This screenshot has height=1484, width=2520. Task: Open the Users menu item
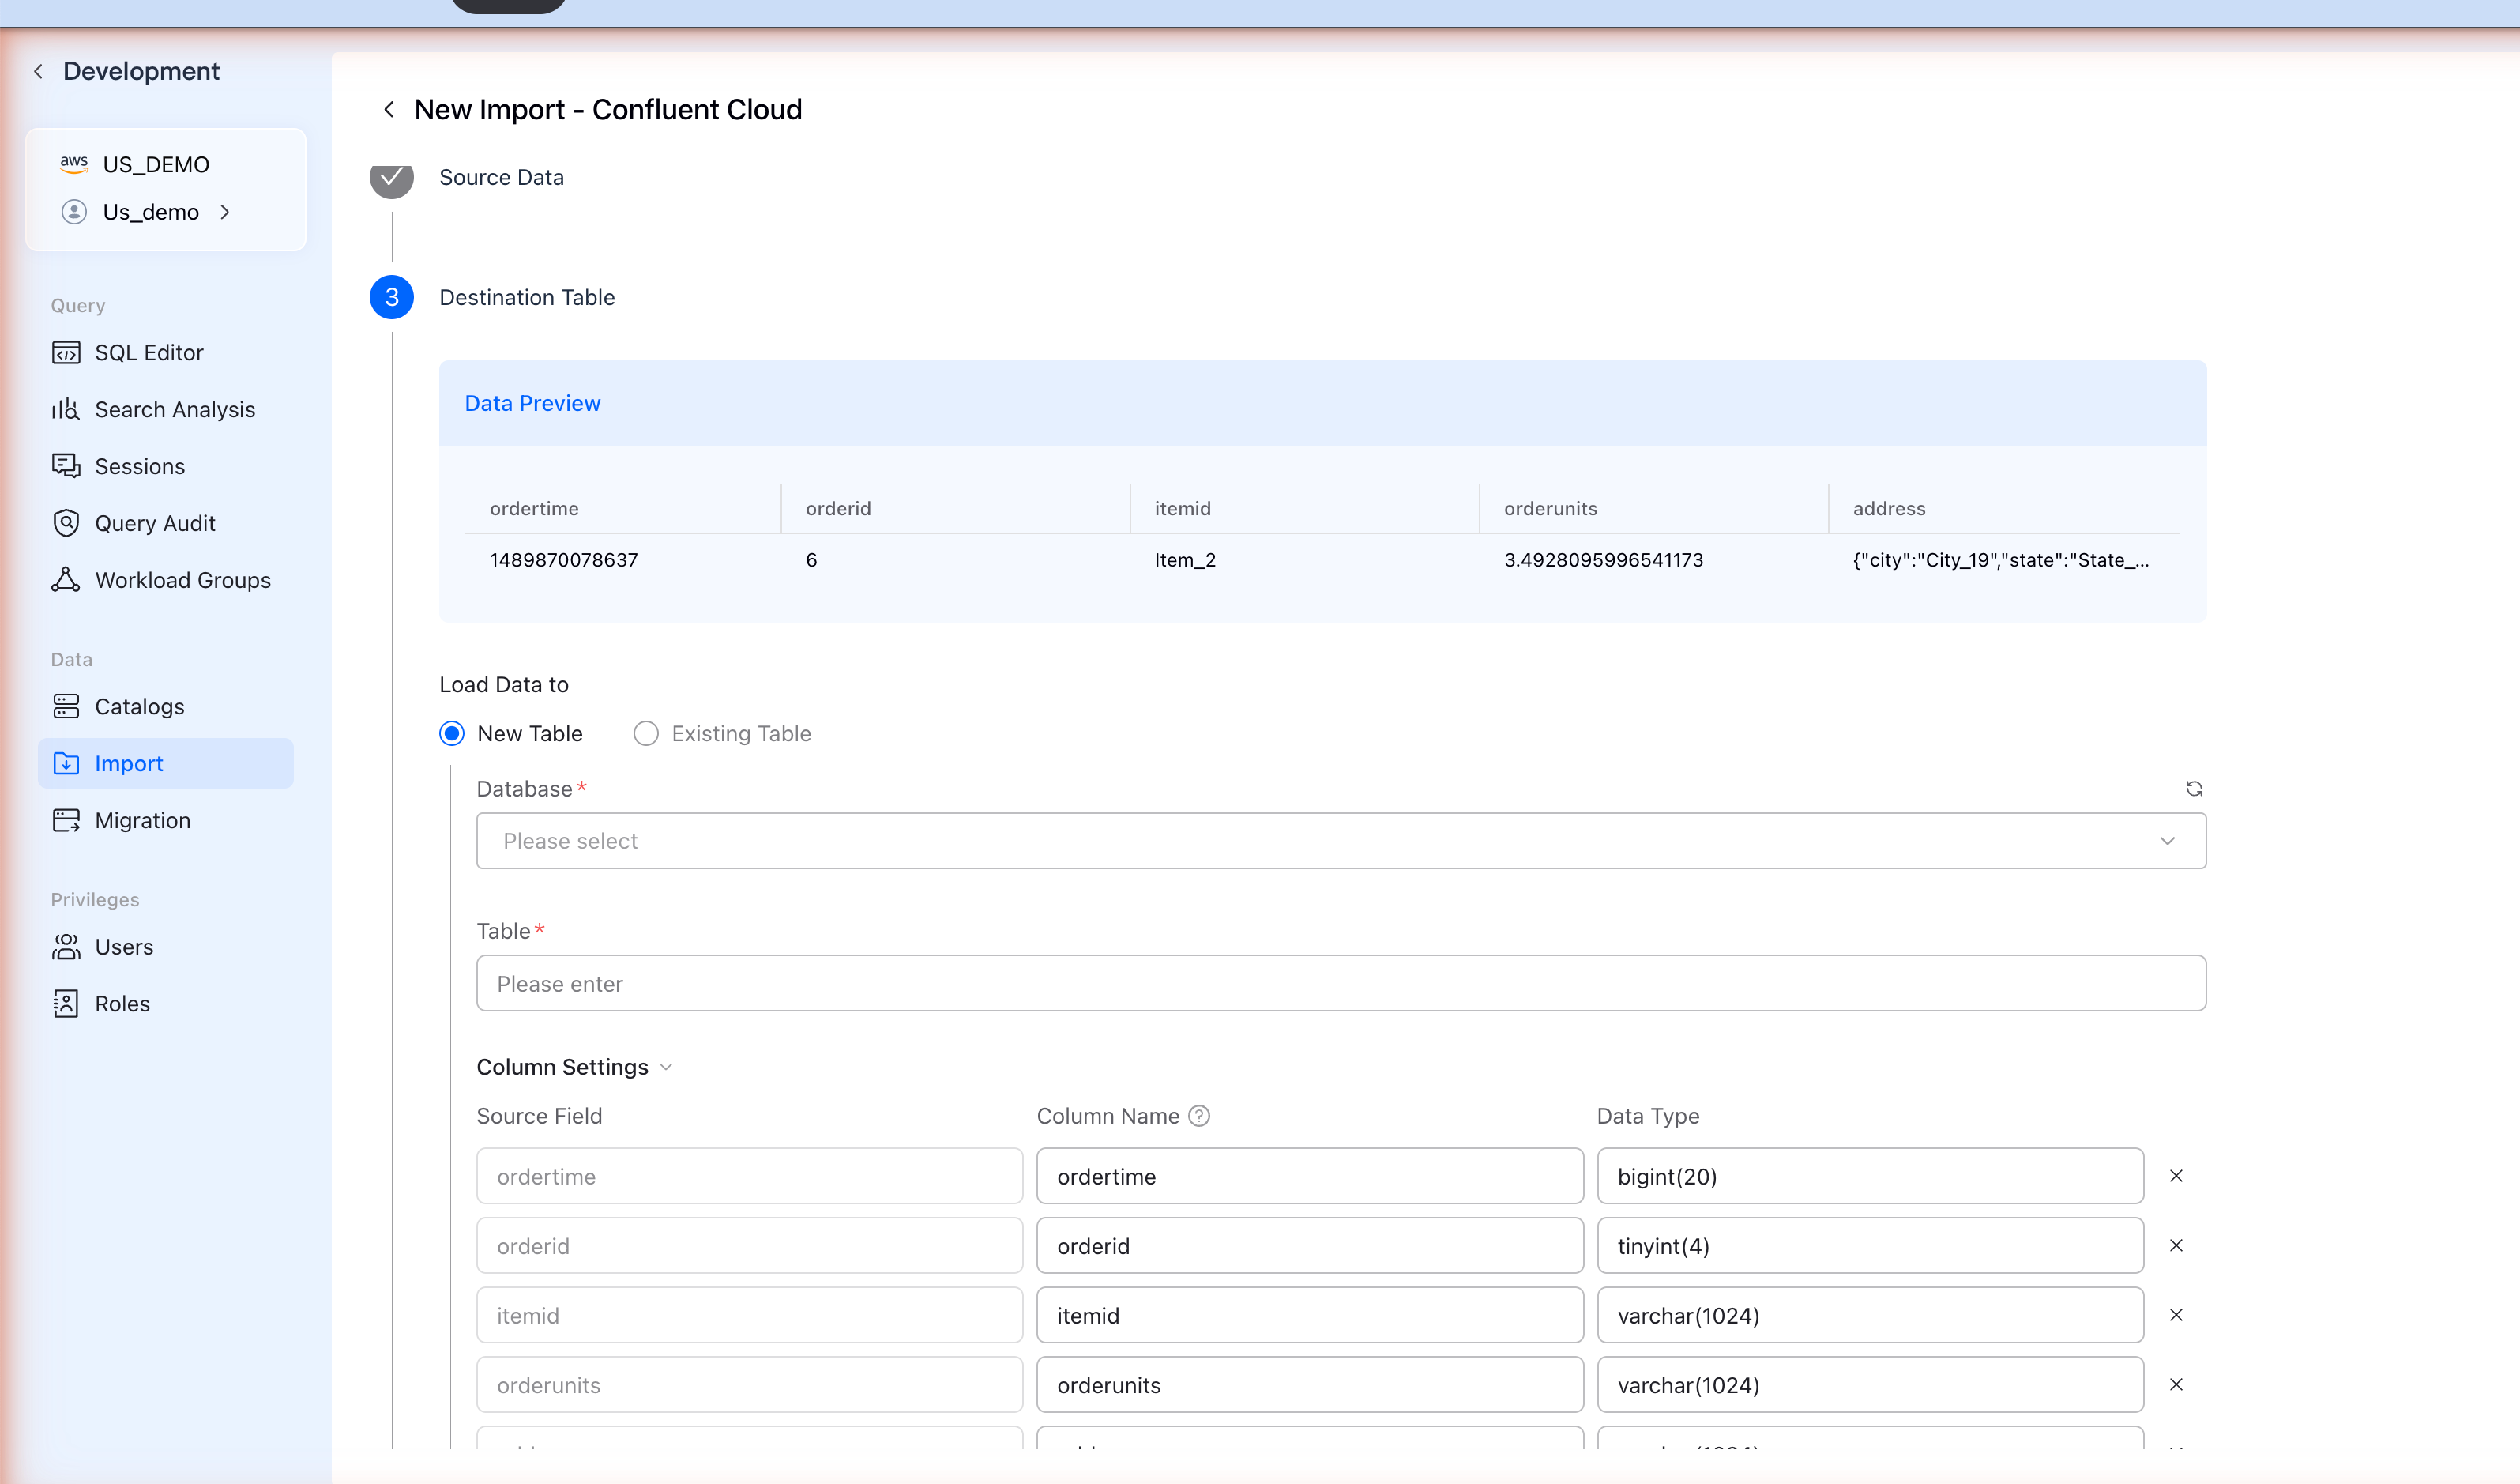tap(124, 947)
